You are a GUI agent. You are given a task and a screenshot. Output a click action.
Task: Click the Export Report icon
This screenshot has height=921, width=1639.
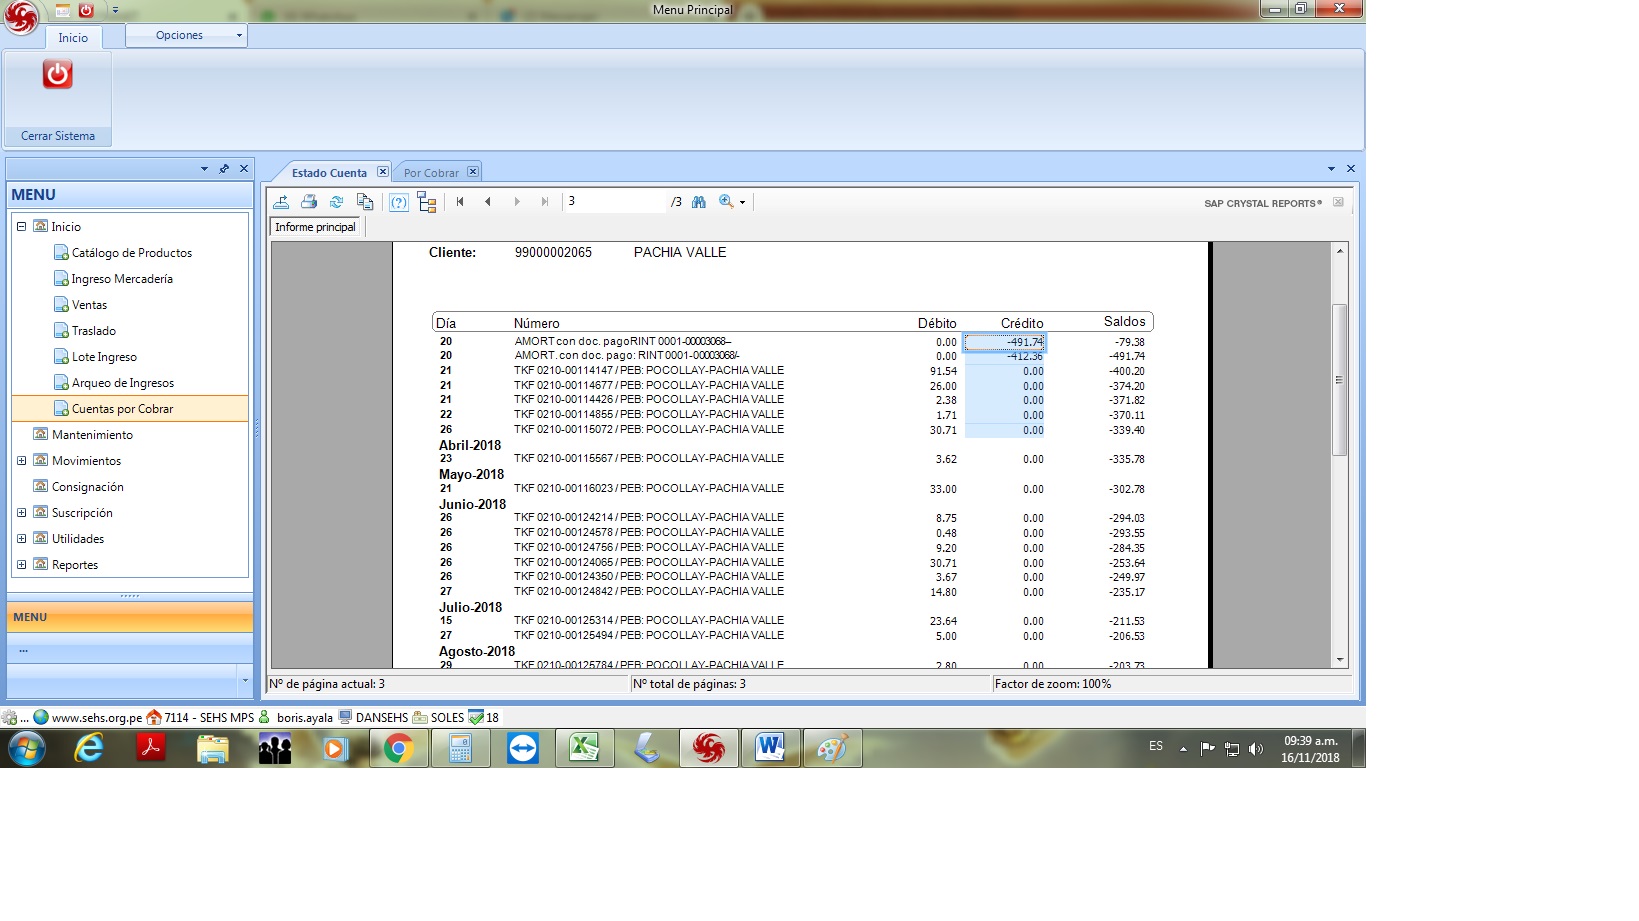coord(281,202)
